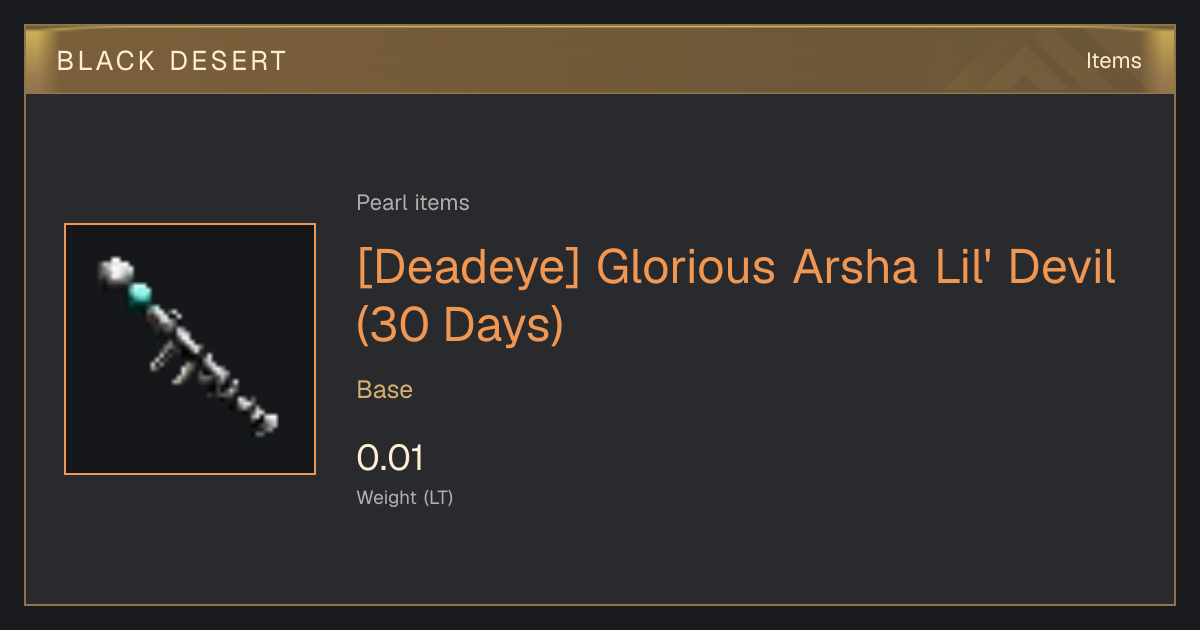Image resolution: width=1200 pixels, height=630 pixels.
Task: Open the Items link in the header
Action: (1113, 61)
